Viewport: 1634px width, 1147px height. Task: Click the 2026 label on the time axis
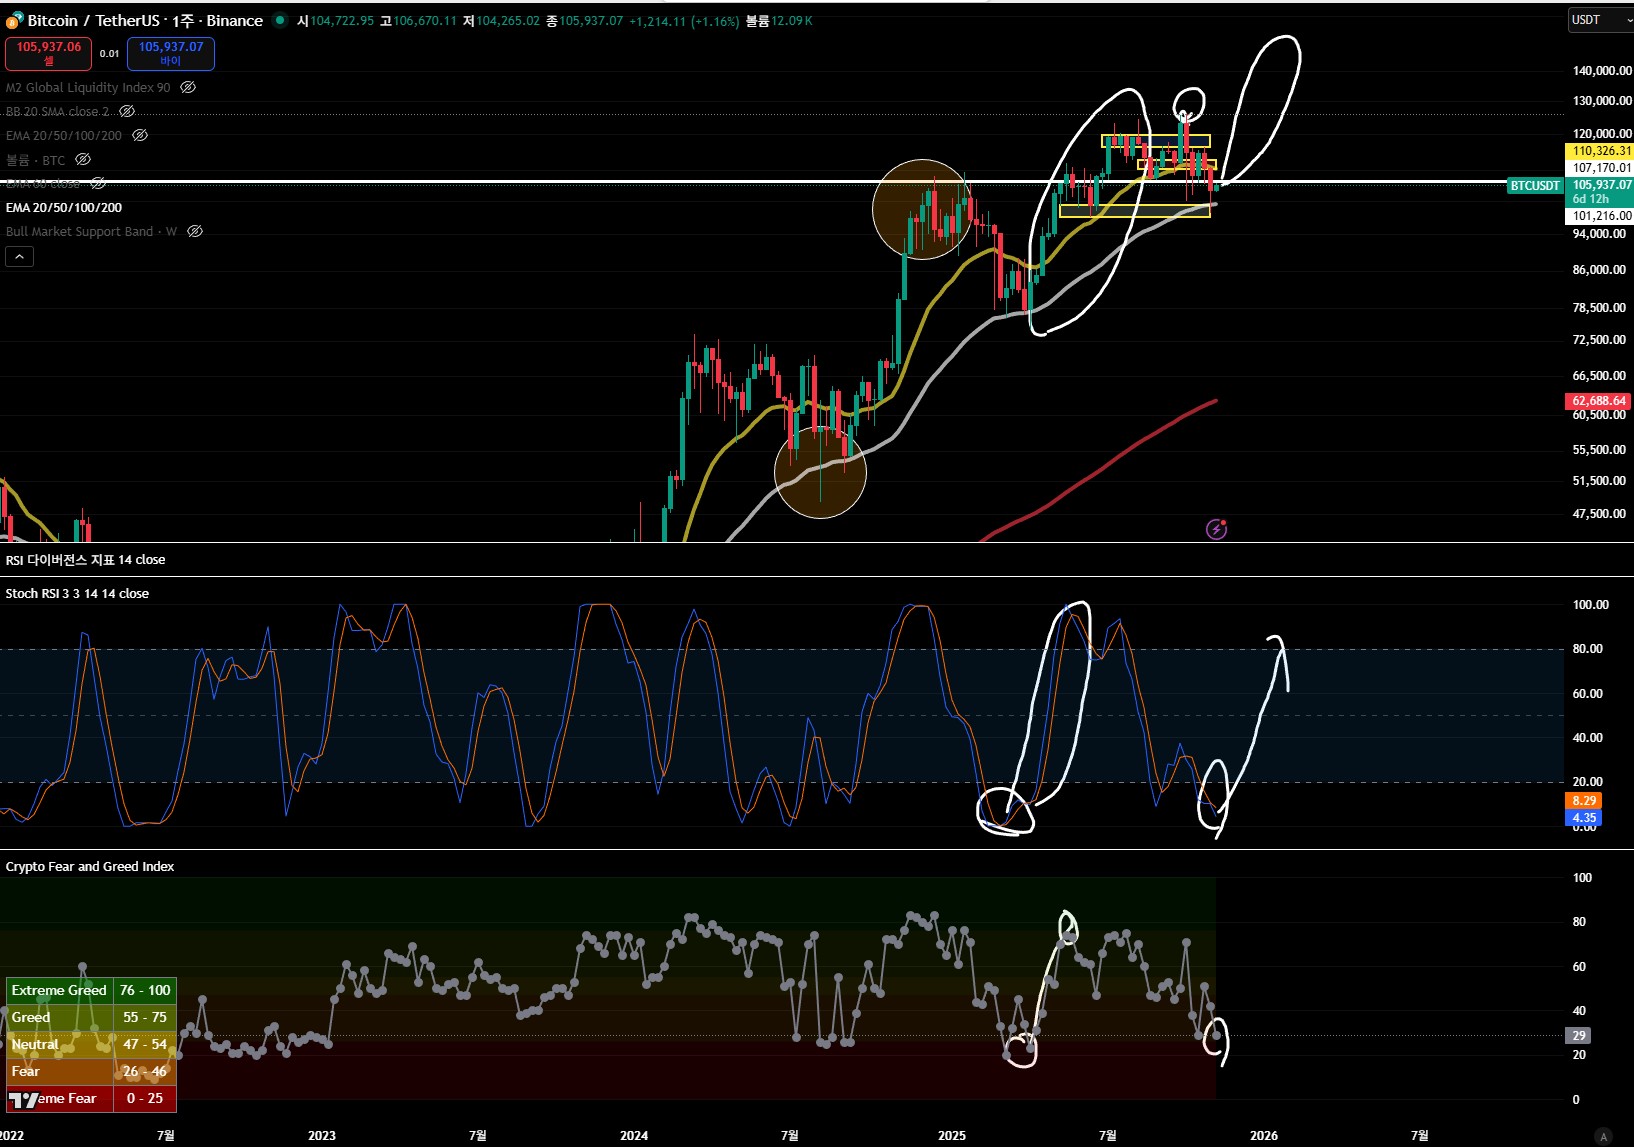tap(1264, 1136)
